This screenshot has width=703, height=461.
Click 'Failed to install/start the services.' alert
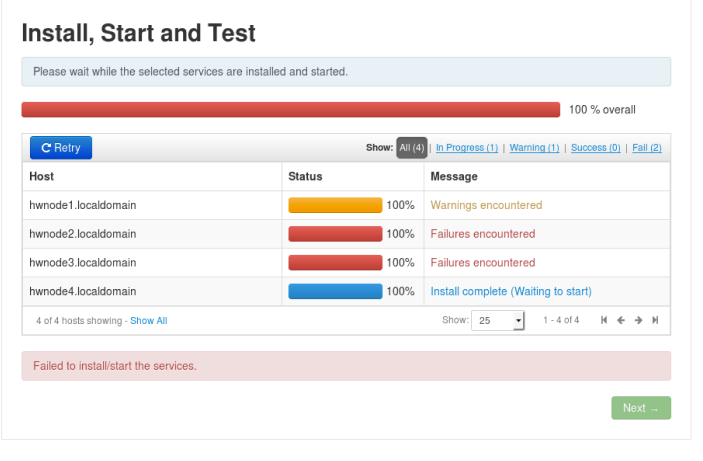[346, 366]
